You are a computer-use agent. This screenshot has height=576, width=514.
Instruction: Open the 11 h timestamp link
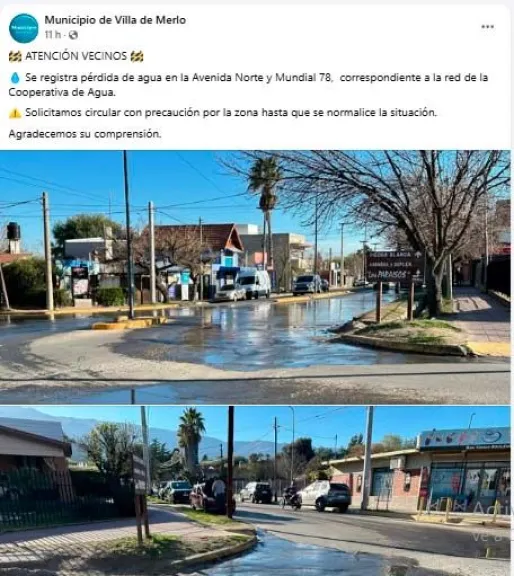pos(53,35)
